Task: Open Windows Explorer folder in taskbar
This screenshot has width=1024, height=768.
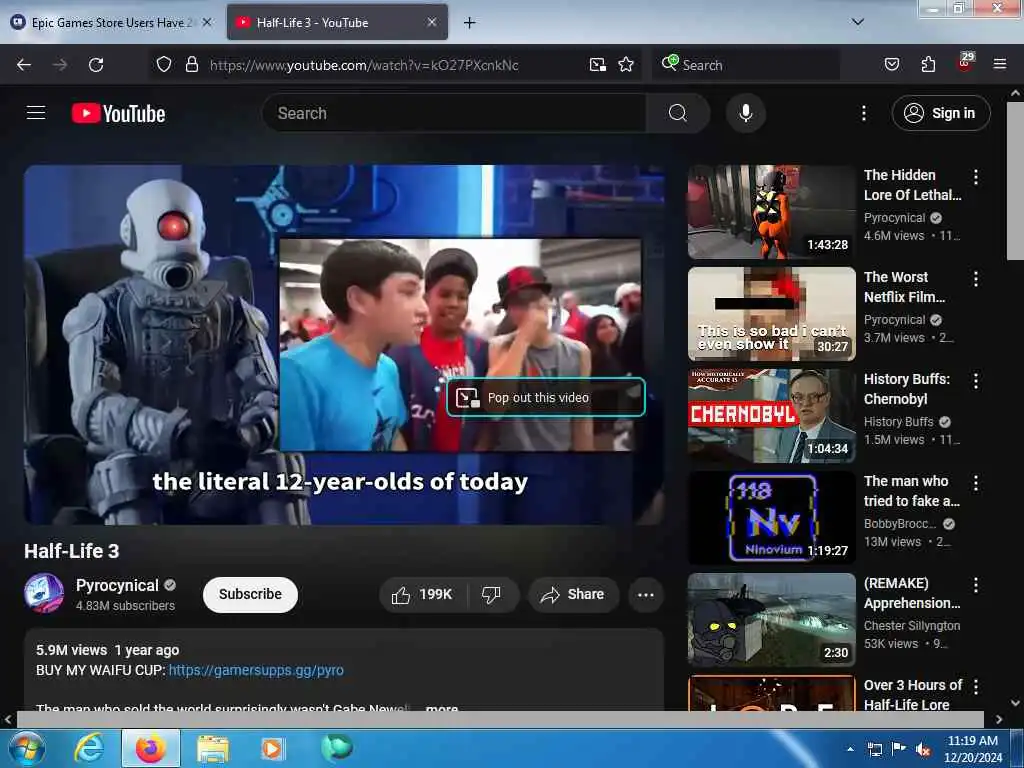Action: point(213,749)
